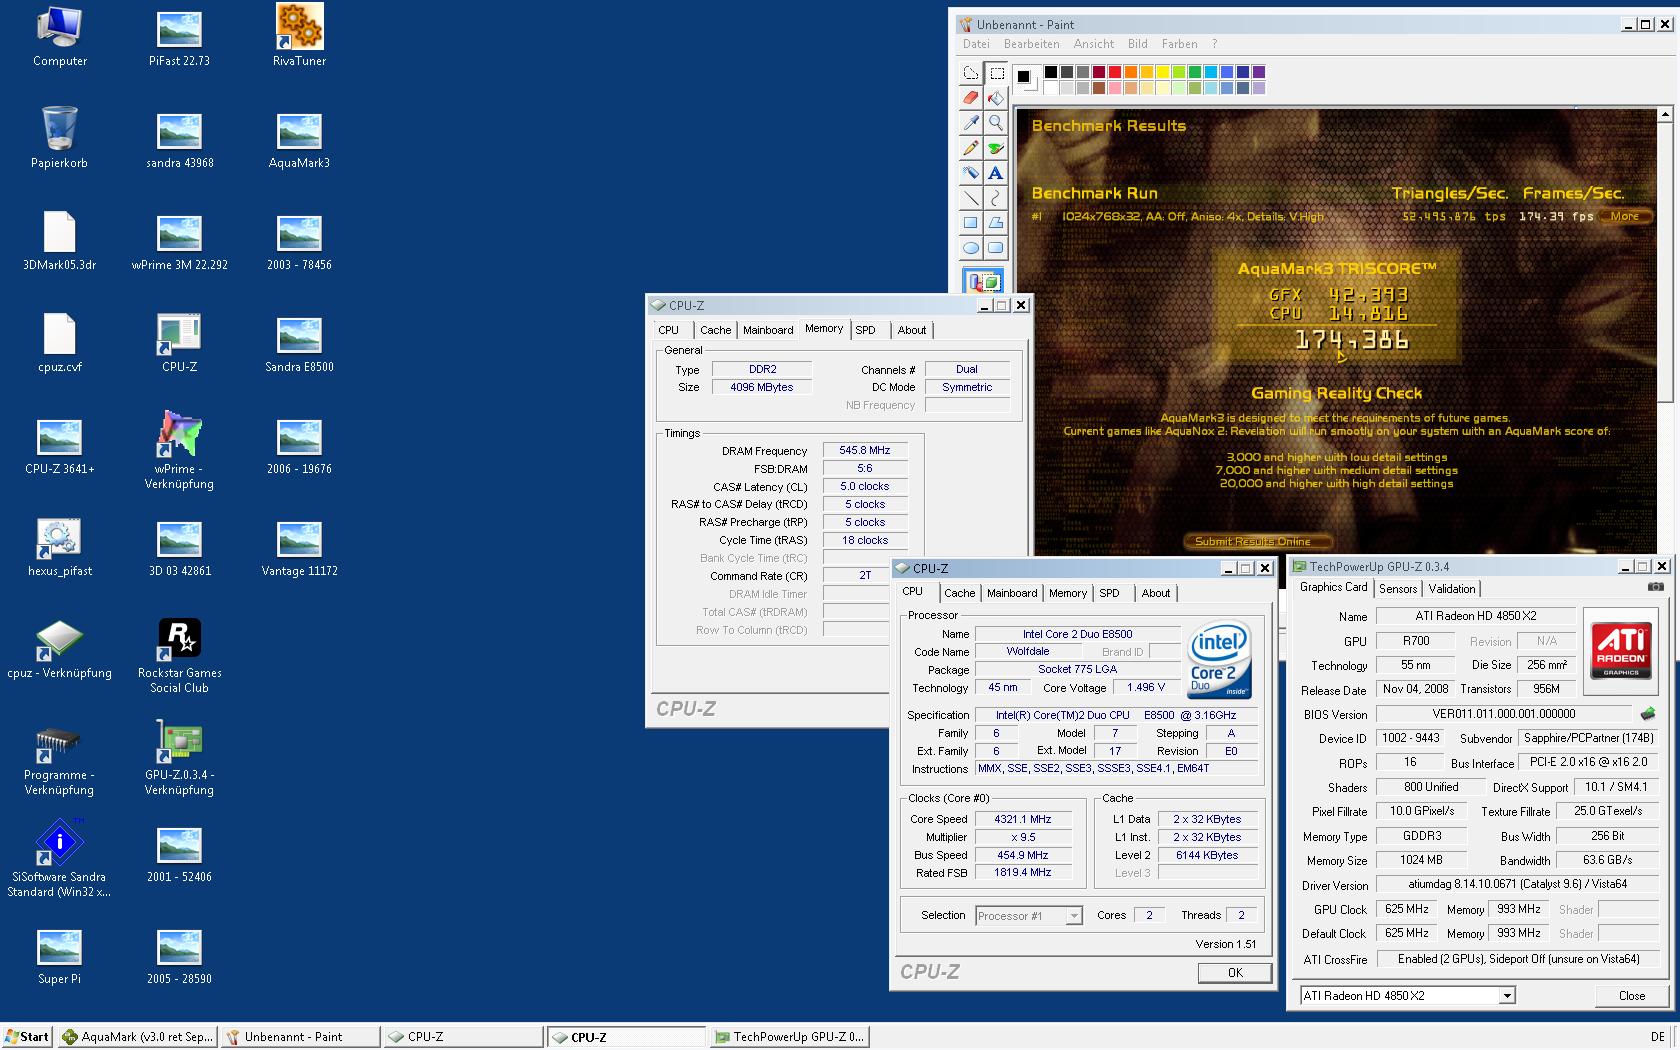Open the Processor #1 selection dropdown in CPU-Z
This screenshot has width=1680, height=1050.
click(1074, 916)
